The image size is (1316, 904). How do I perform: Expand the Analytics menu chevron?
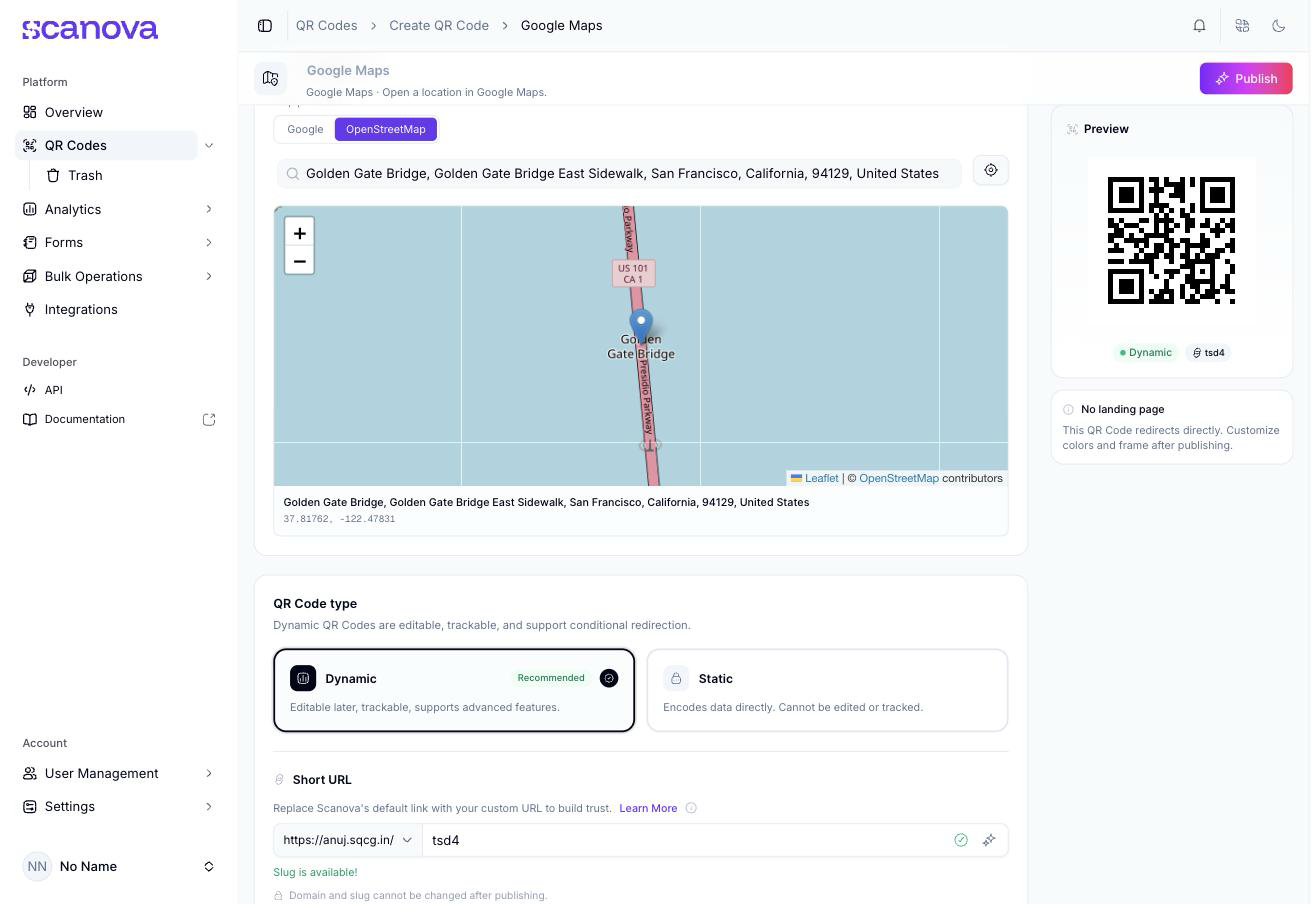pyautogui.click(x=209, y=209)
